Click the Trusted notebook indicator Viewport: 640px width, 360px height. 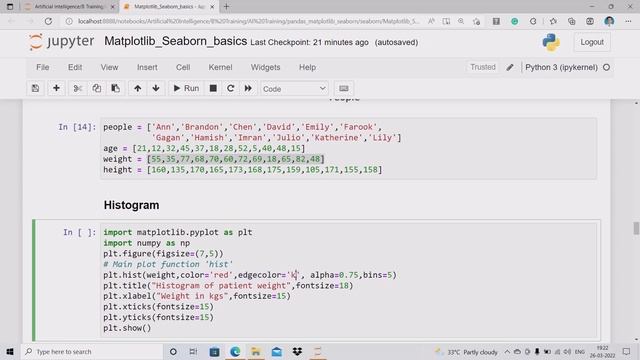[482, 67]
